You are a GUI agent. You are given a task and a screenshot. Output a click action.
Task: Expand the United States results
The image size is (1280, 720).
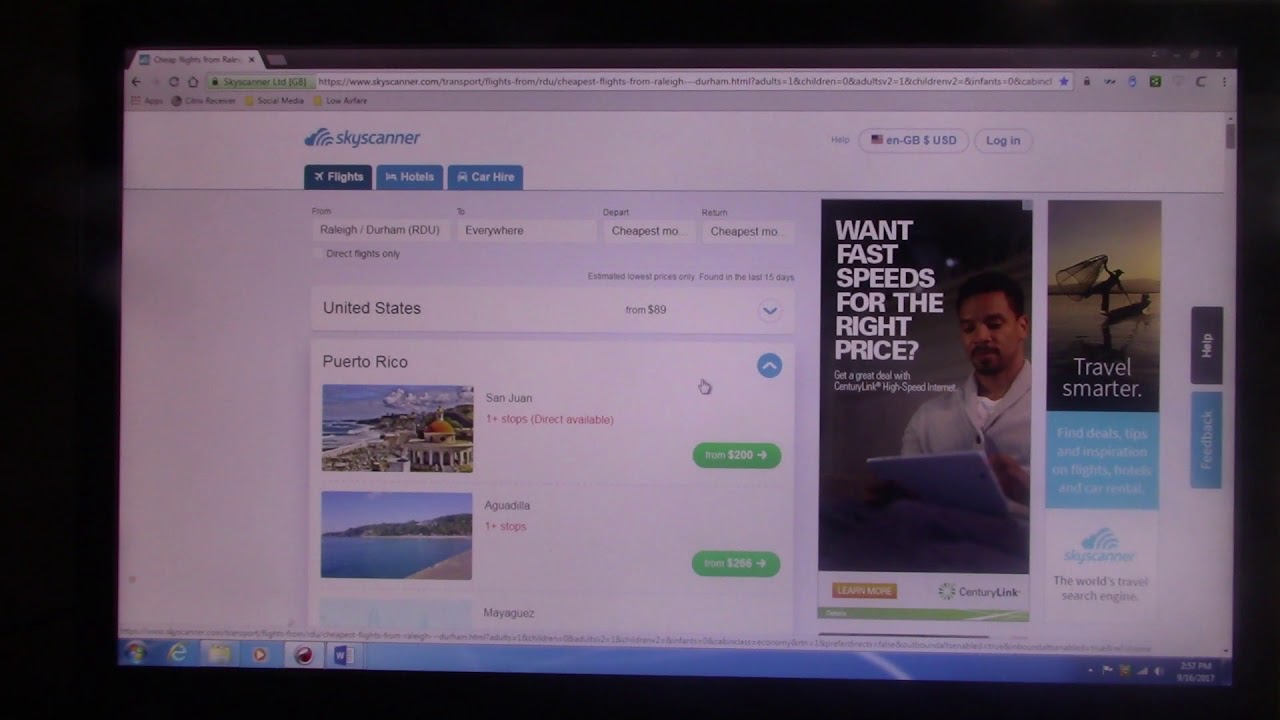(770, 310)
